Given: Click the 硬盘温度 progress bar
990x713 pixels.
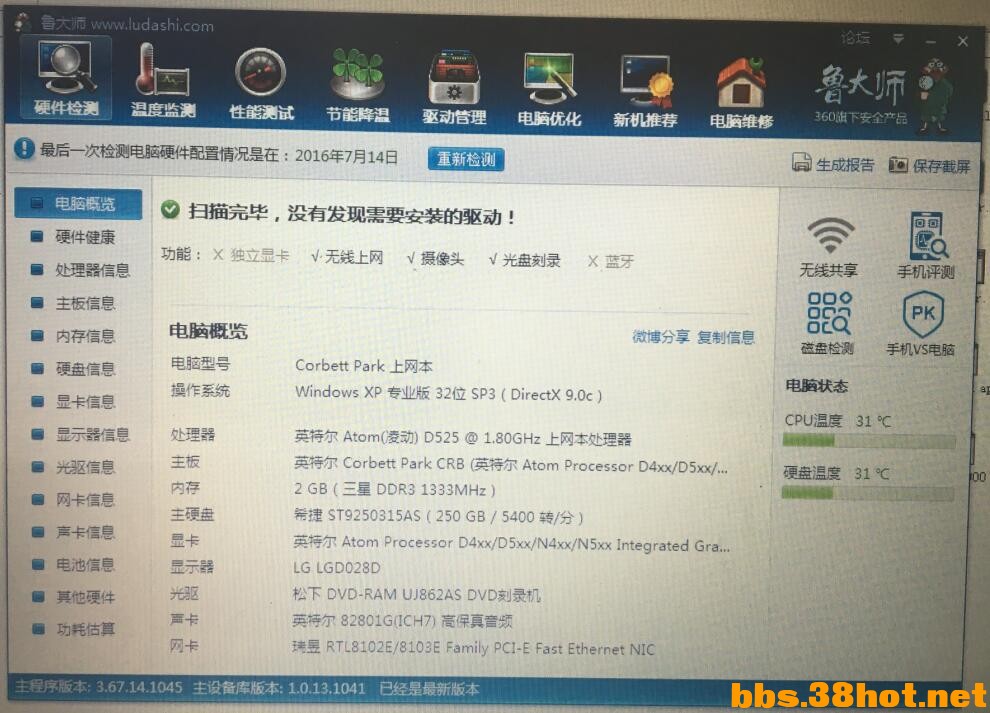Looking at the screenshot, I should tap(867, 493).
